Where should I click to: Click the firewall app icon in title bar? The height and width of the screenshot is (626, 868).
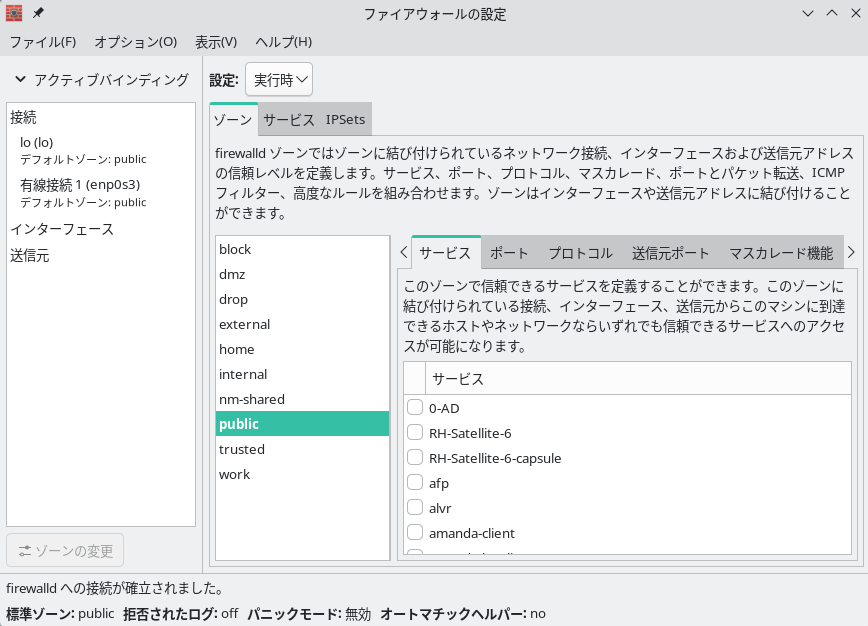15,14
